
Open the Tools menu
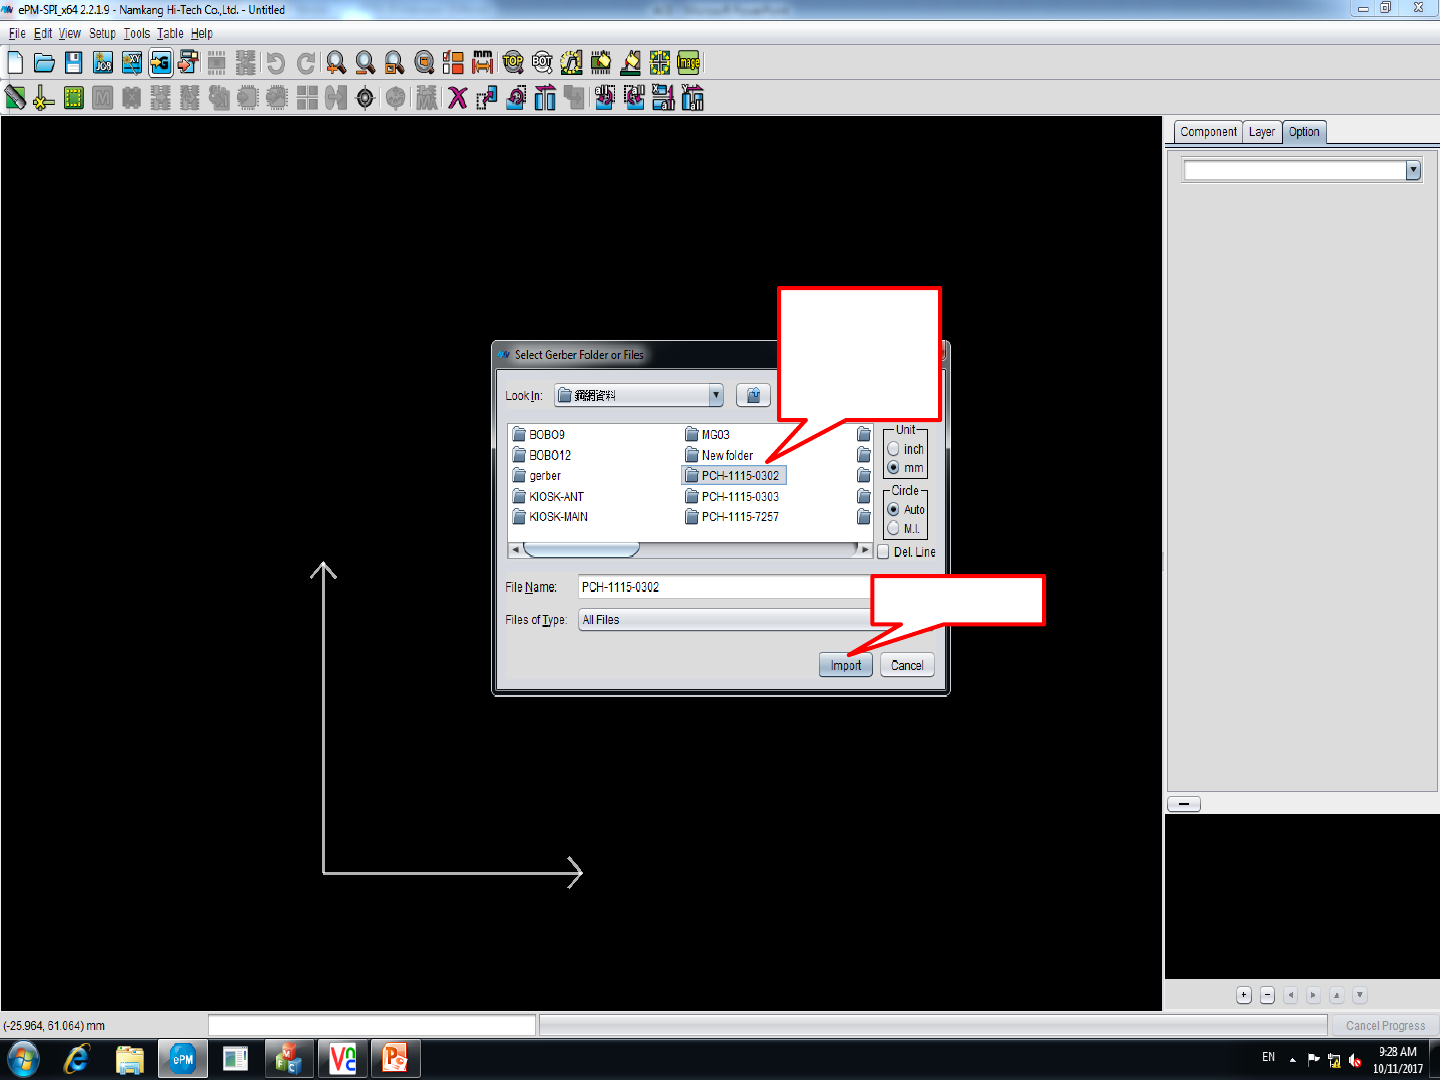tap(137, 33)
